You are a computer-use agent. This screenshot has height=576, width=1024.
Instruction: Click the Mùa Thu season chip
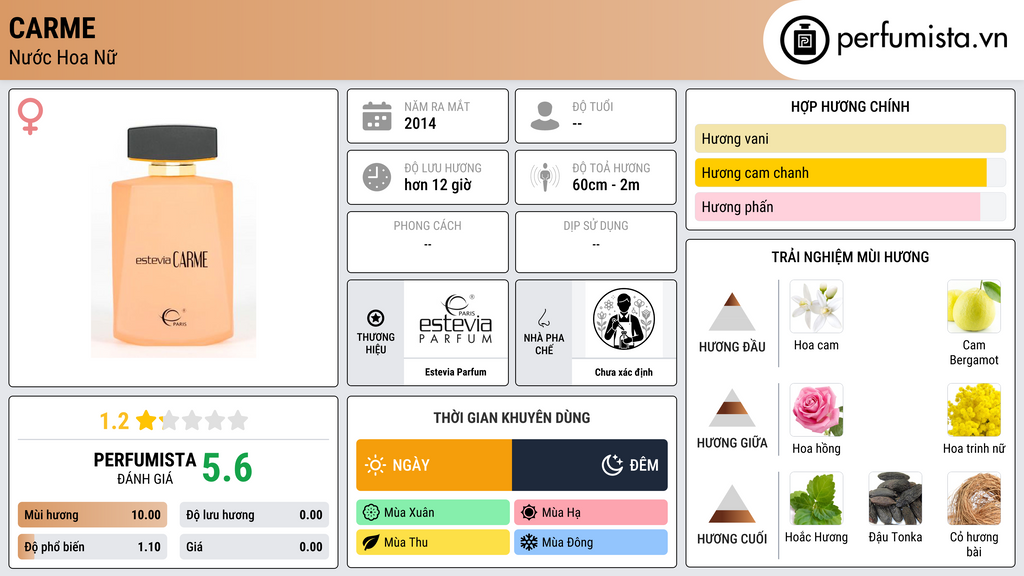433,542
